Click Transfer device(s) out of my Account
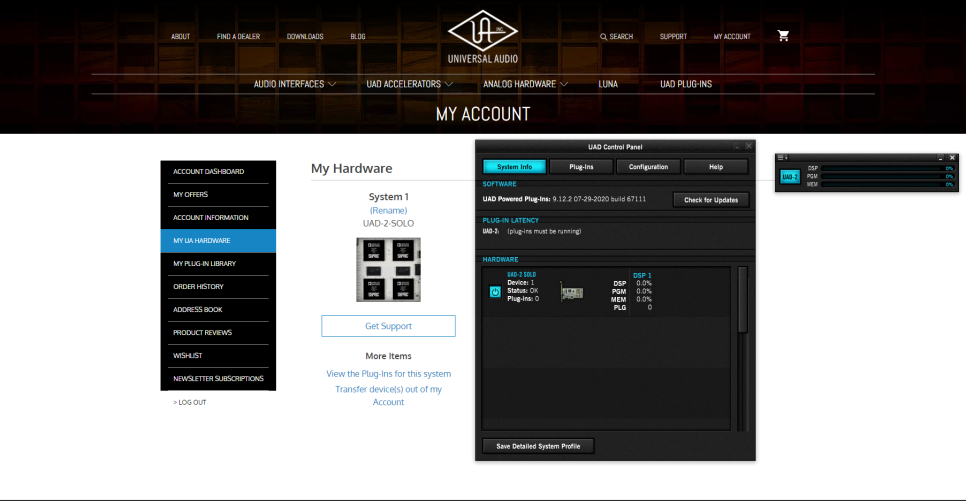Viewport: 966px width, 501px height. (x=388, y=396)
